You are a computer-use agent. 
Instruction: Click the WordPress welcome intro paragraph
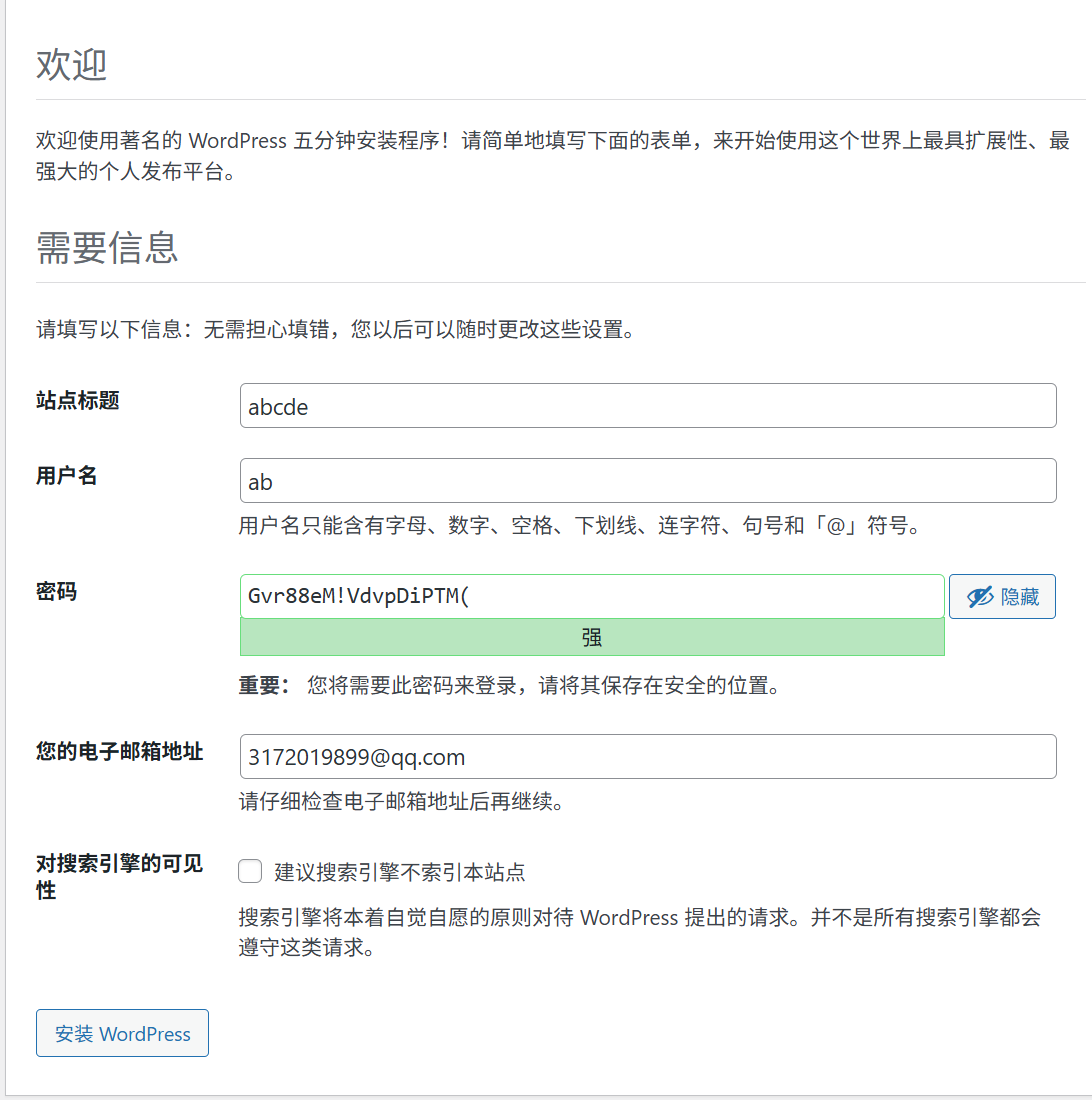(x=553, y=156)
